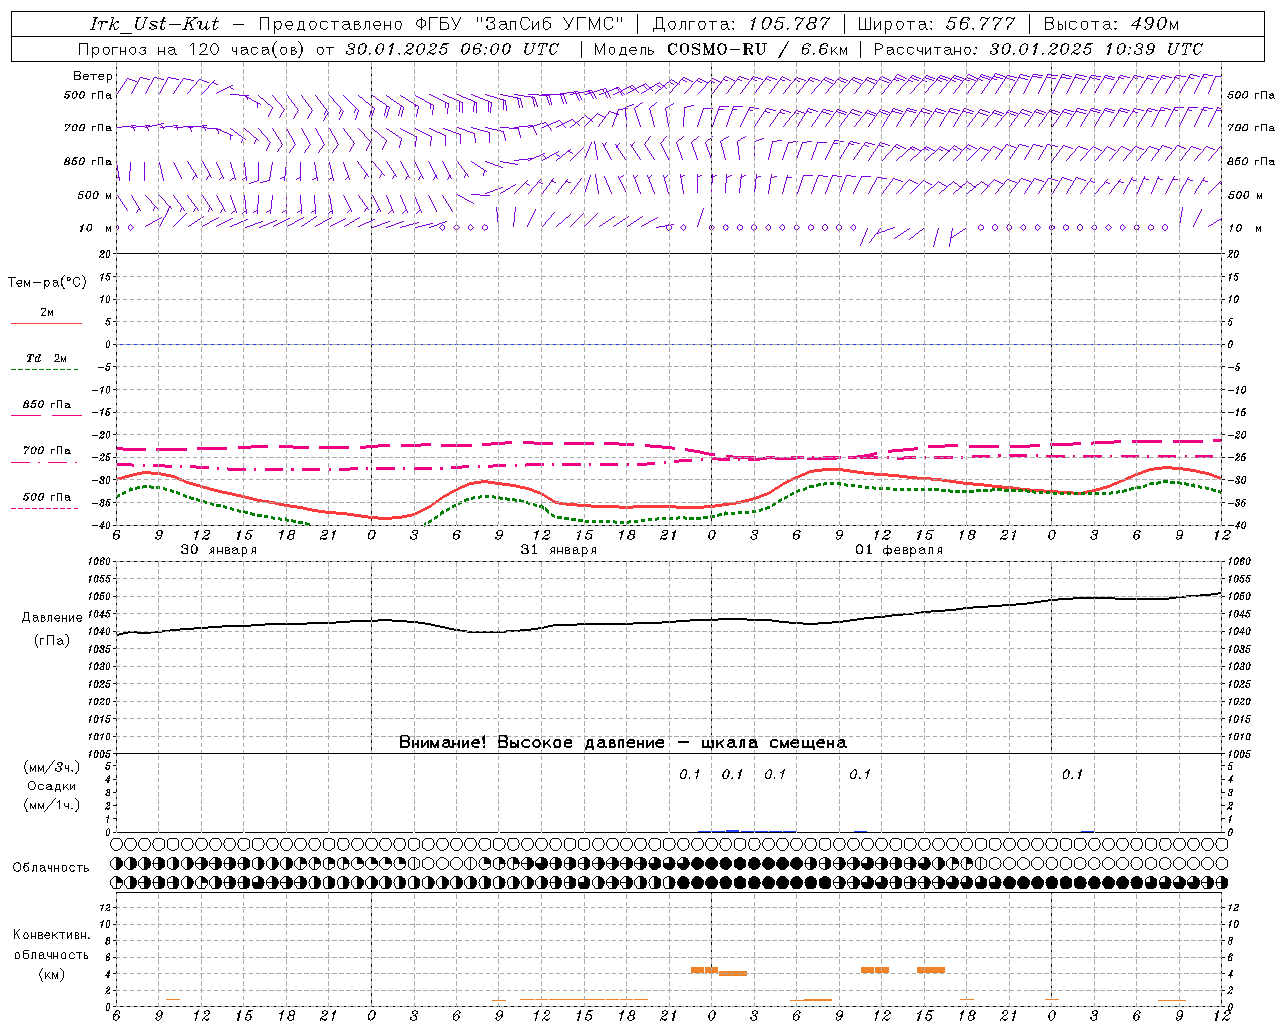1280x1024 pixels.
Task: Select the "Td 2м" dew point legend entry
Action: point(46,358)
